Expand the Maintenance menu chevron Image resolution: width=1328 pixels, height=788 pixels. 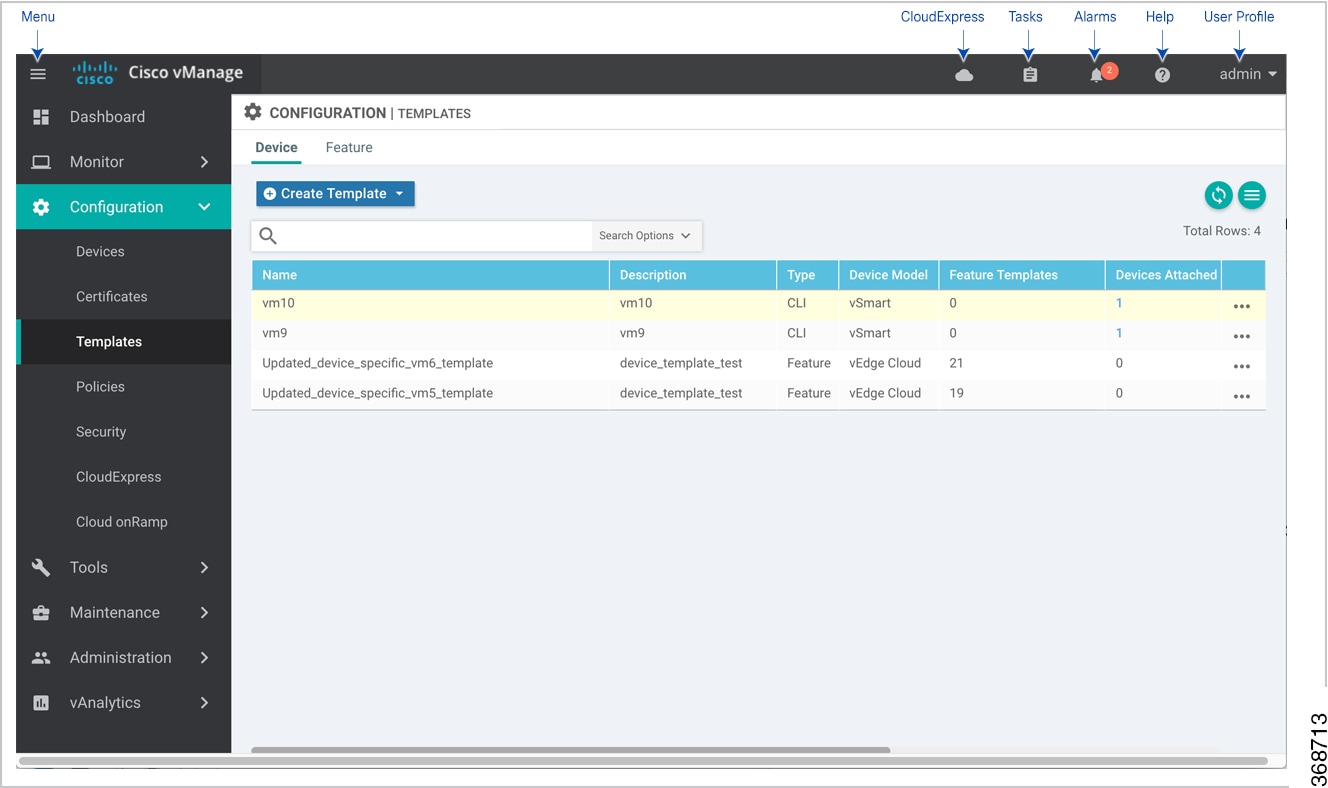pyautogui.click(x=204, y=612)
